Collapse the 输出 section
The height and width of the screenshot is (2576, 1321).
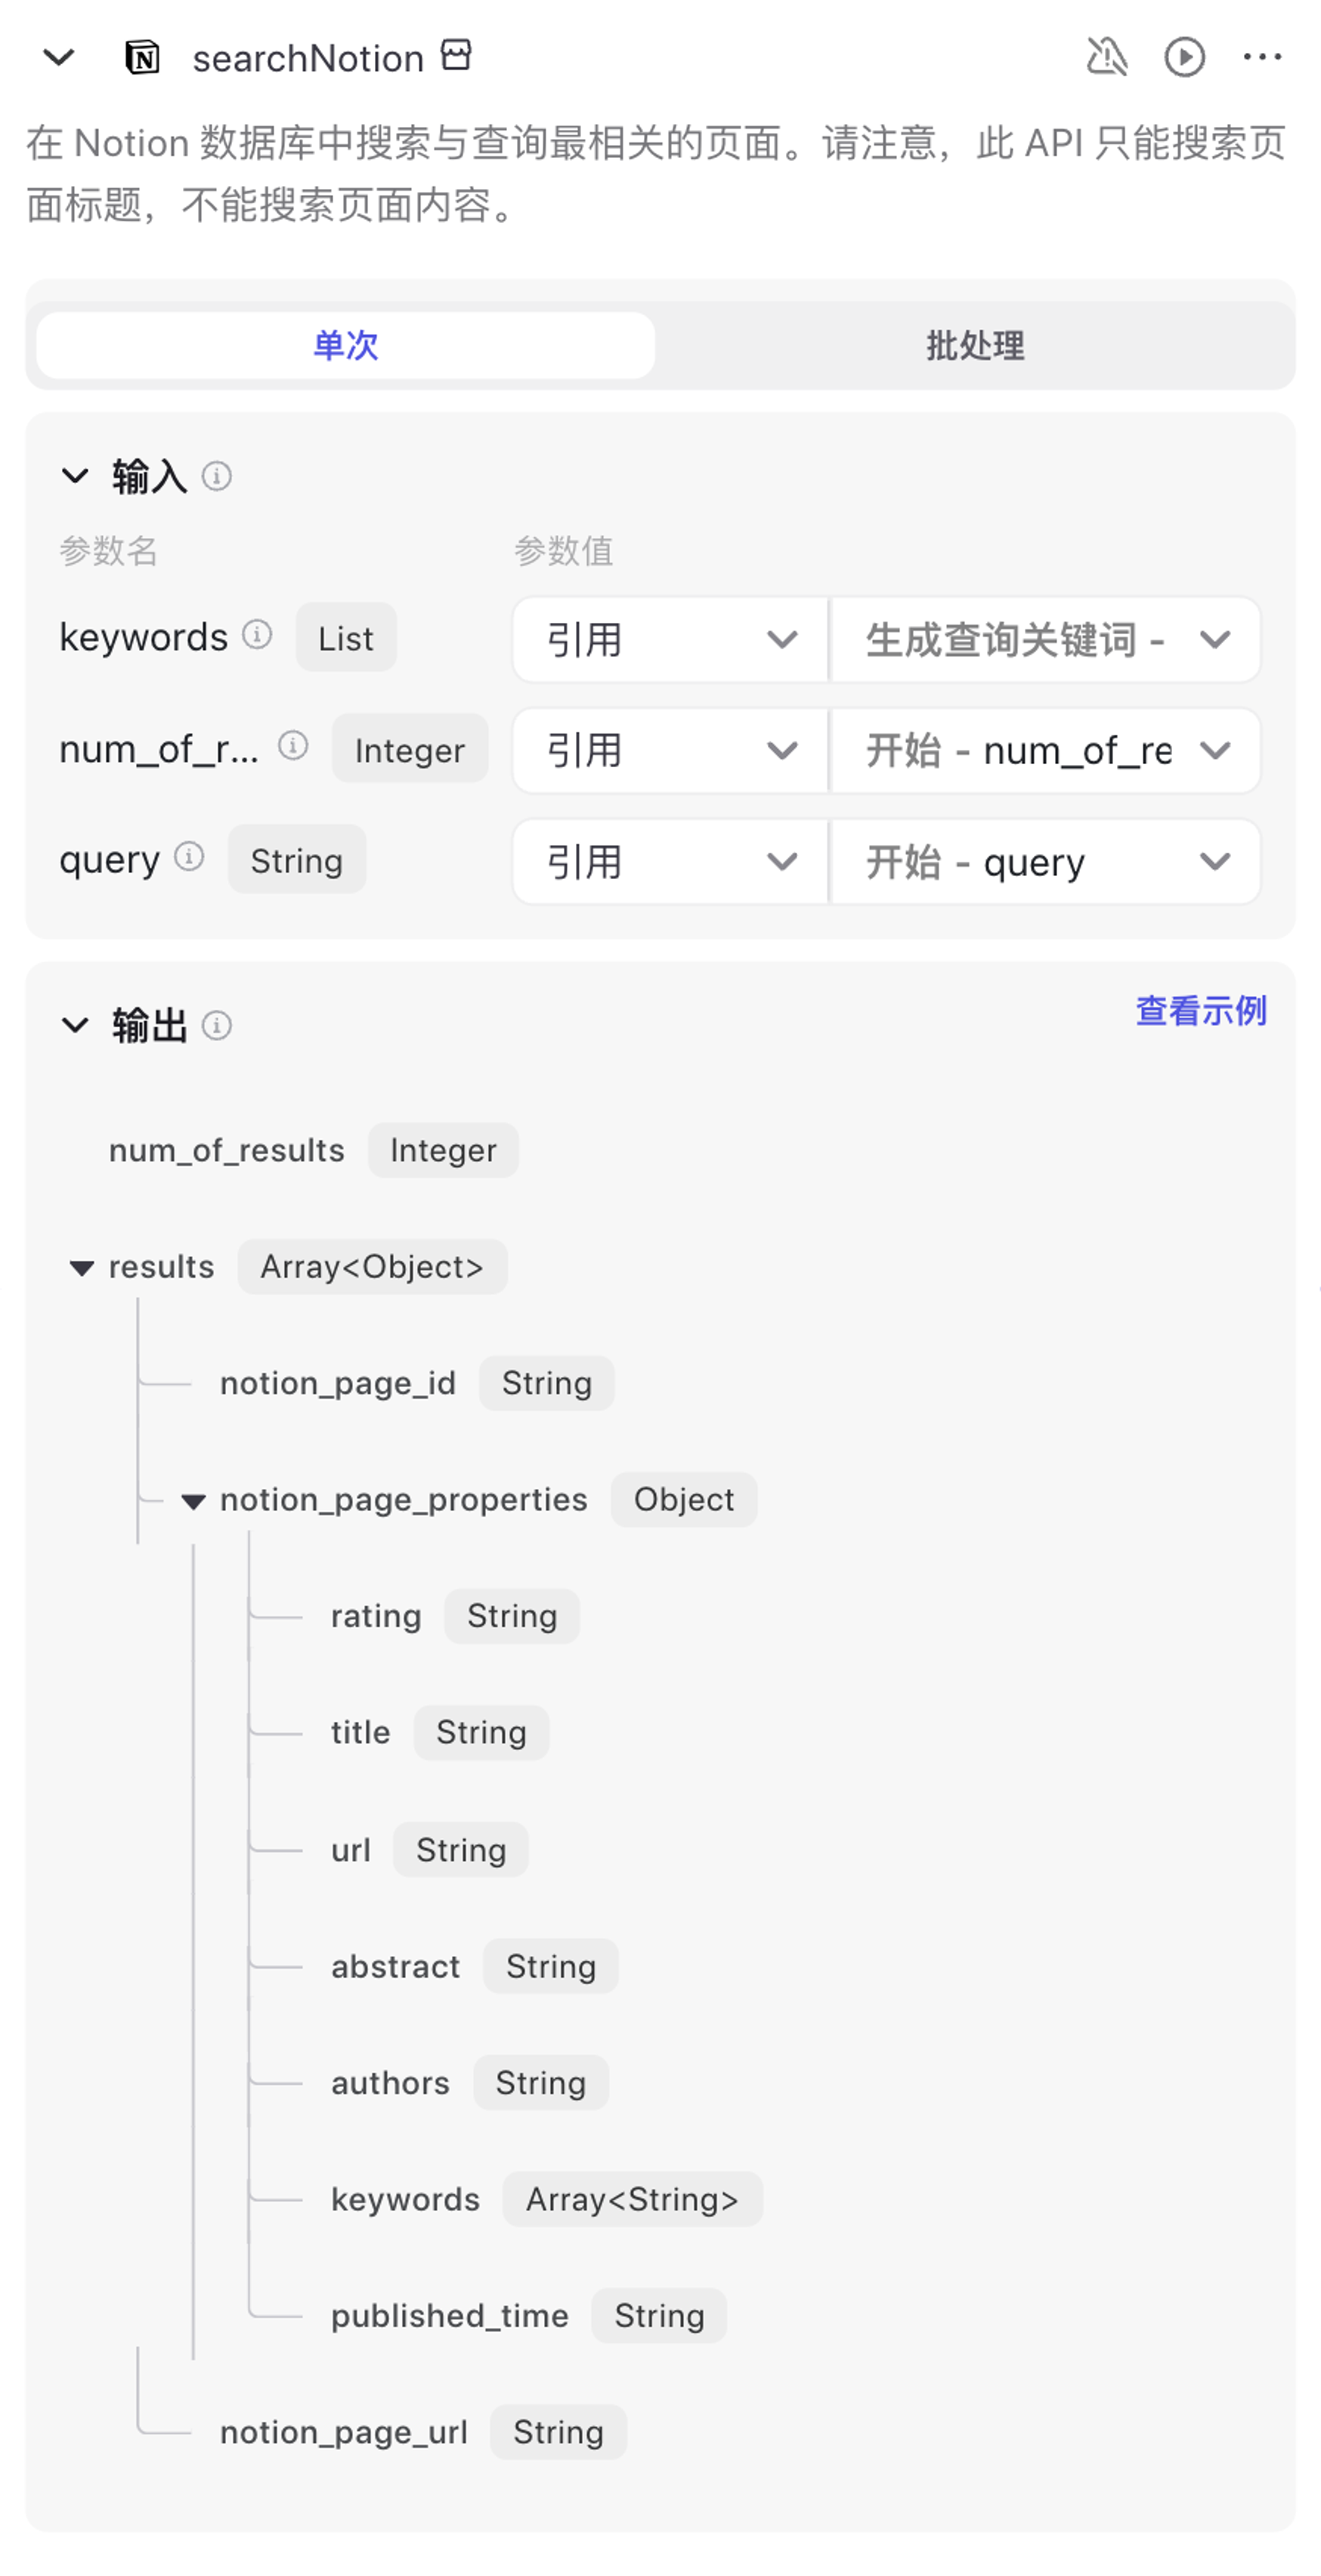point(76,1025)
